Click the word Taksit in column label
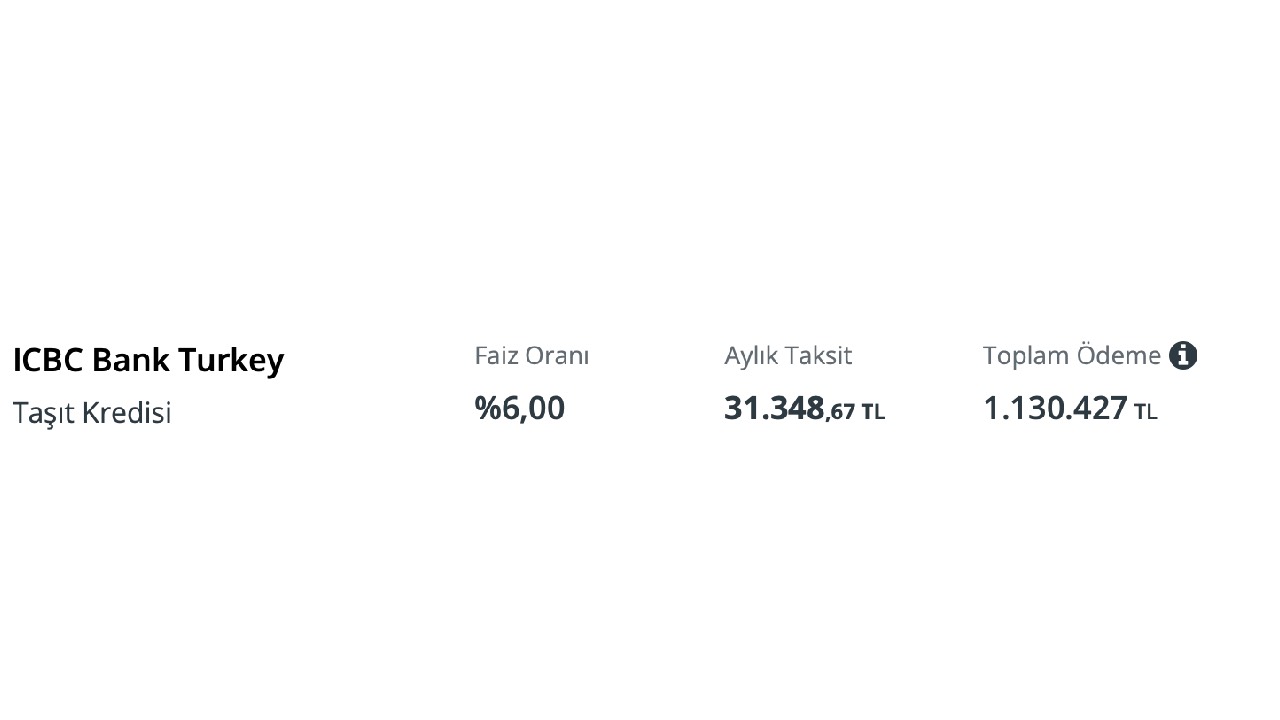The height and width of the screenshot is (720, 1280). click(819, 356)
